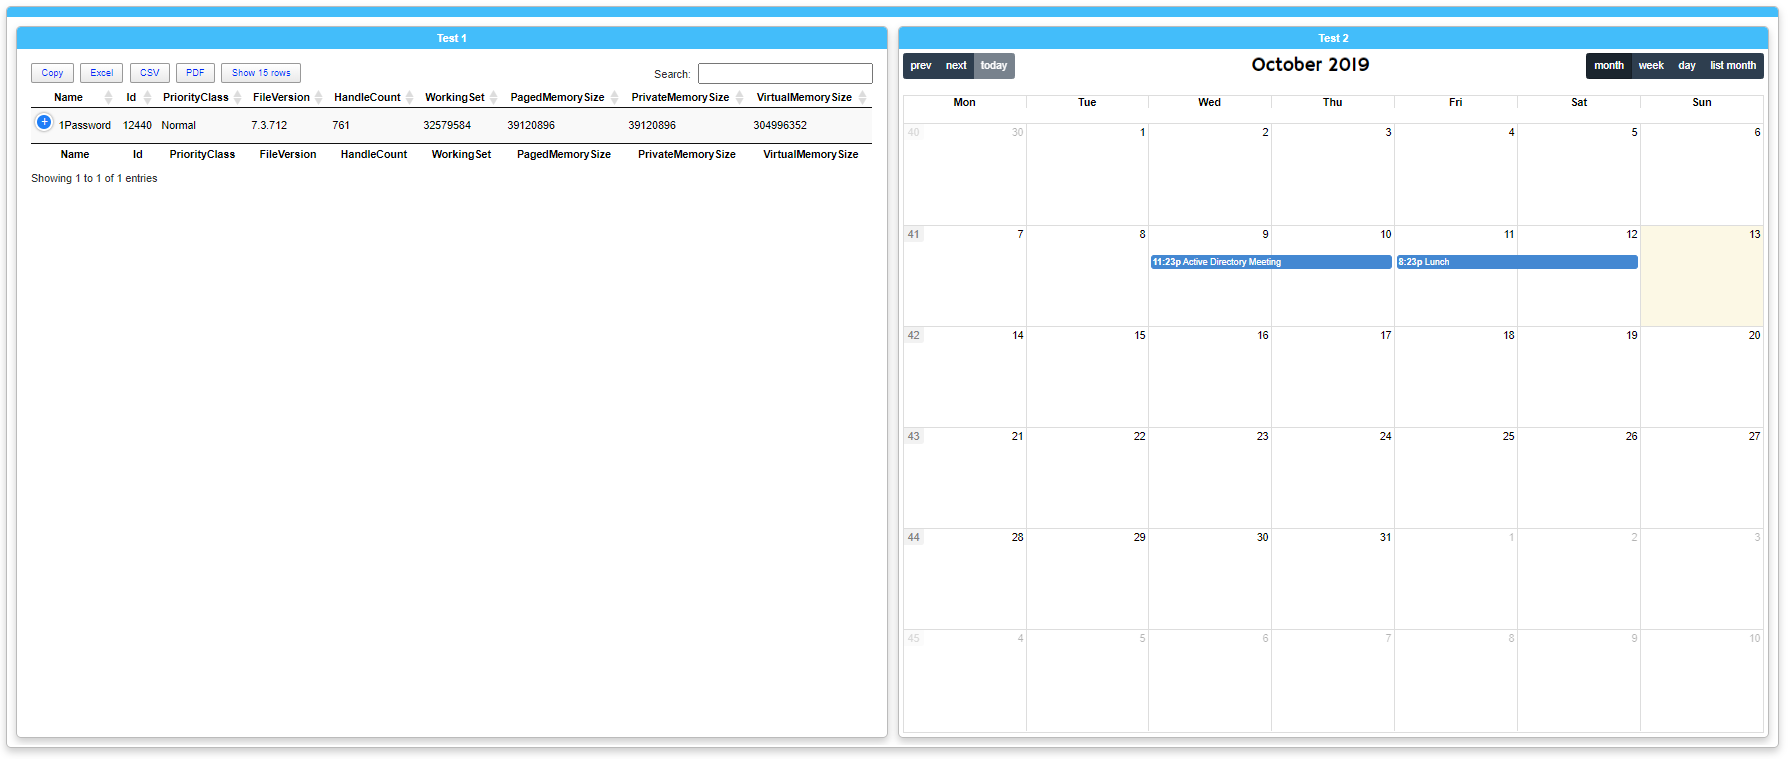1788x759 pixels.
Task: Open the Show 15 rows dropdown
Action: (x=261, y=73)
